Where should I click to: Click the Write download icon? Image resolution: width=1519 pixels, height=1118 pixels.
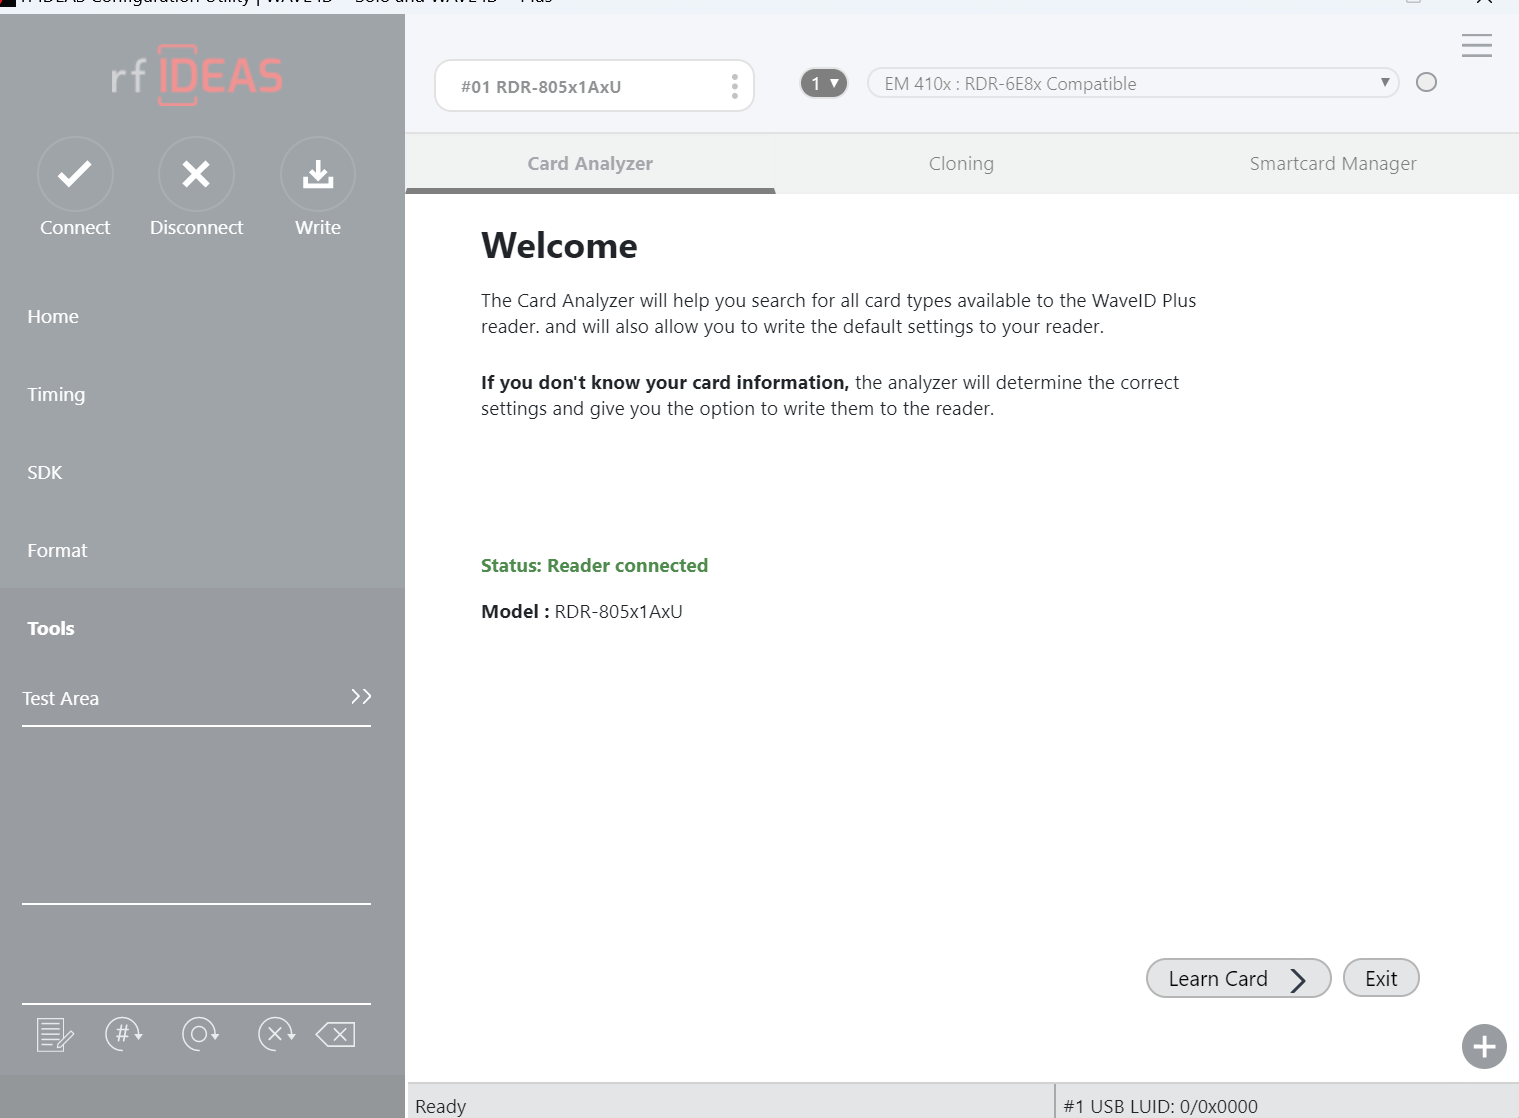tap(318, 174)
